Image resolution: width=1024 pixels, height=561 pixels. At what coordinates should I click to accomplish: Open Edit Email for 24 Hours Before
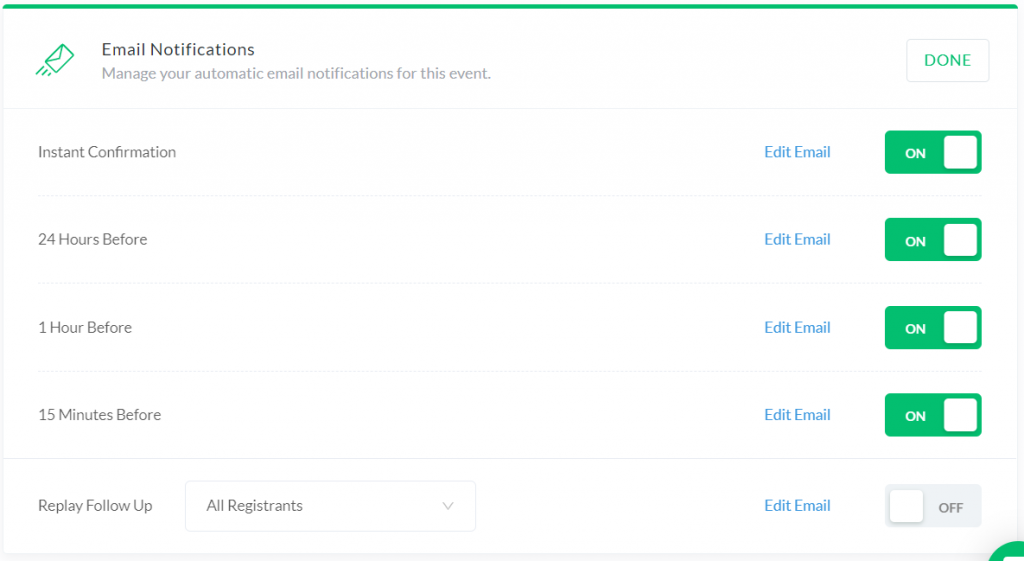[x=797, y=239]
